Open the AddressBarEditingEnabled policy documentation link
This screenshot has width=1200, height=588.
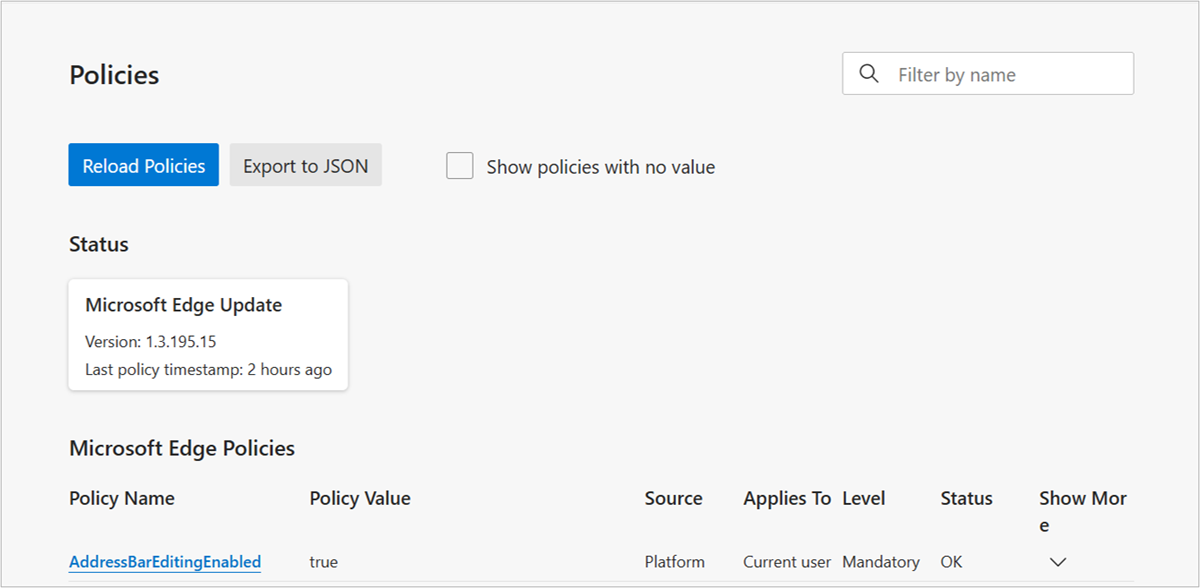click(164, 561)
